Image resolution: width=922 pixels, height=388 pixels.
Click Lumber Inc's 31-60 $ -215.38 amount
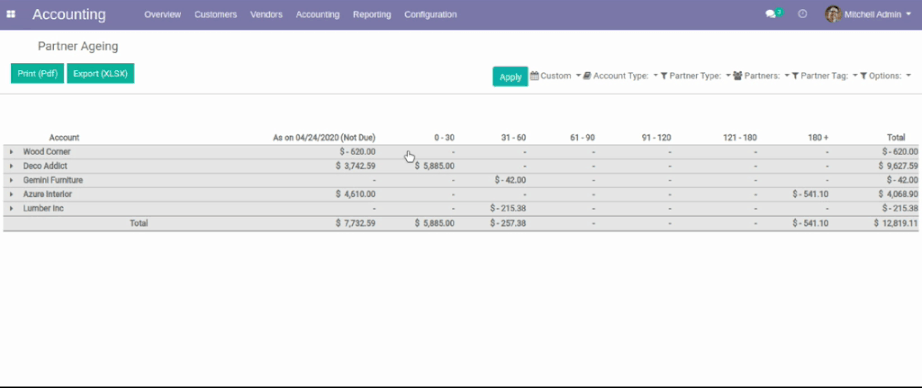point(508,208)
